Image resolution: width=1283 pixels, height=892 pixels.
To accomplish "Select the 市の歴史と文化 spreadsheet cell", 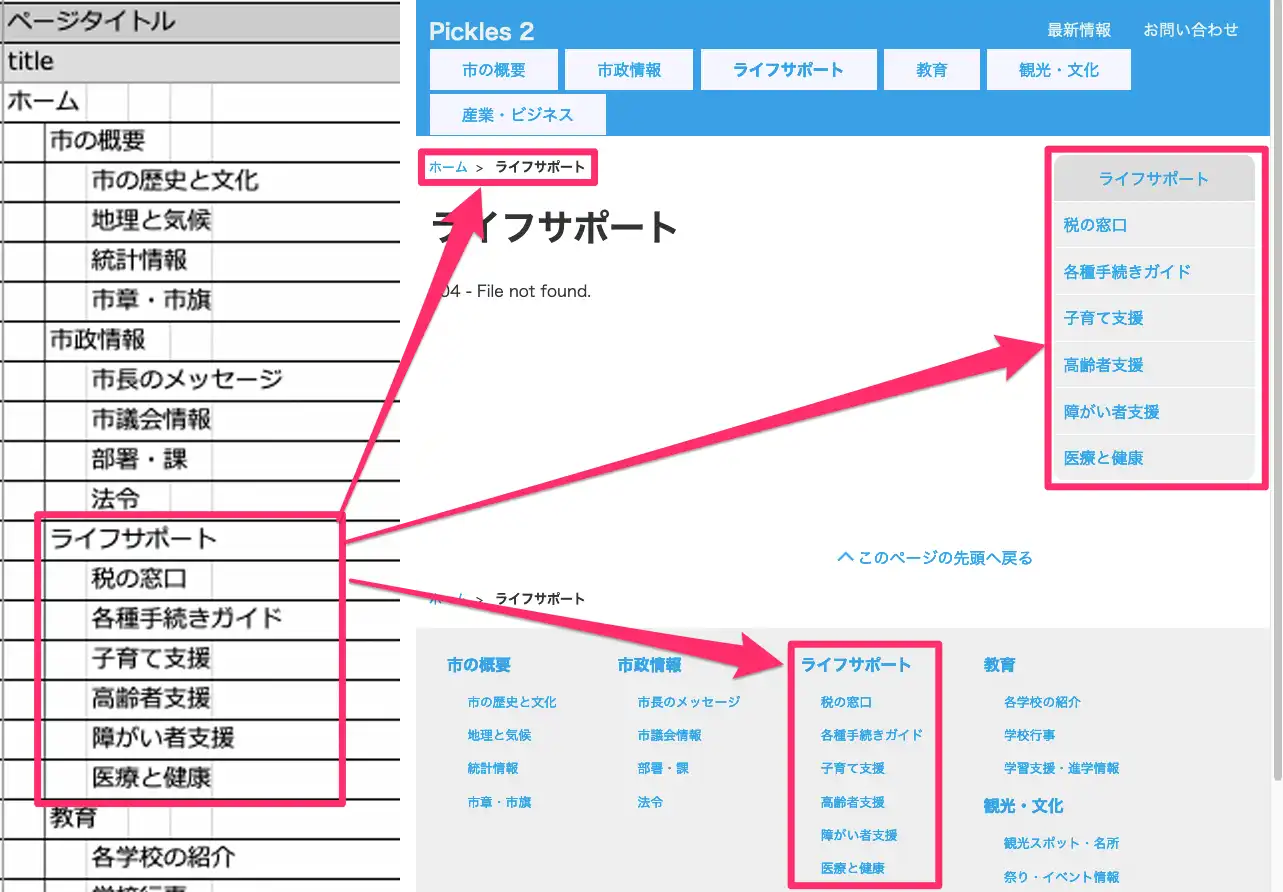I will click(175, 180).
